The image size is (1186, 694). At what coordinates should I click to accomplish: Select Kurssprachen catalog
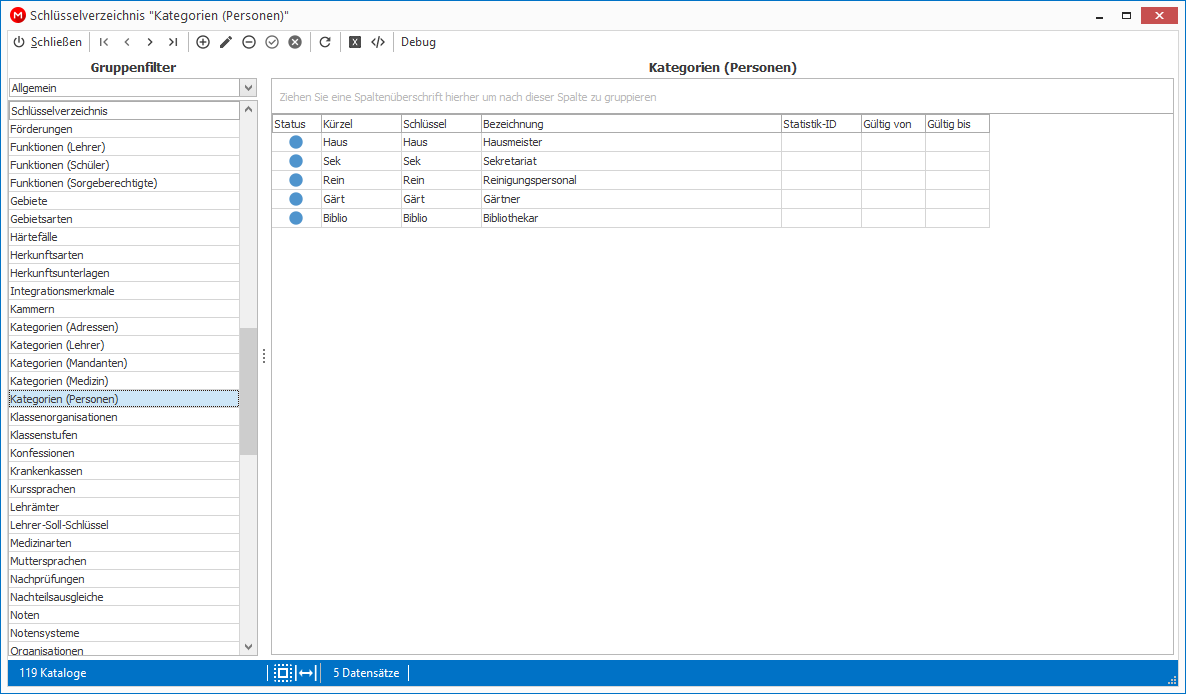pos(124,489)
